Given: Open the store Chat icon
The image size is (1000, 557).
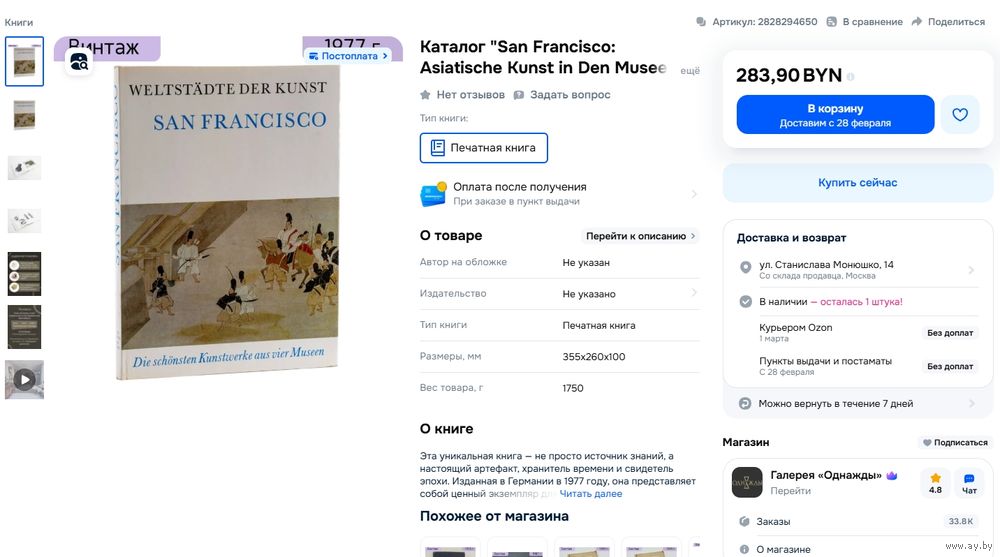Looking at the screenshot, I should point(969,483).
